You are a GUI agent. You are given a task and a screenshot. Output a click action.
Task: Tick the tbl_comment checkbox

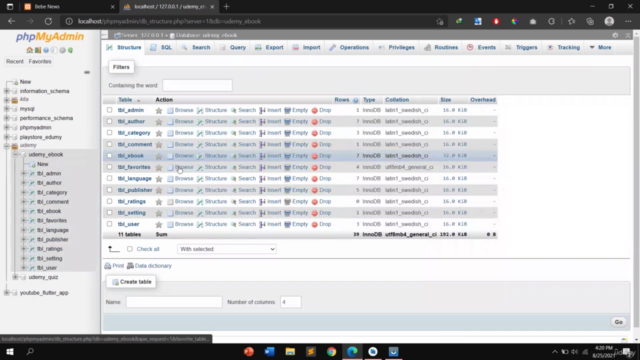coord(109,144)
